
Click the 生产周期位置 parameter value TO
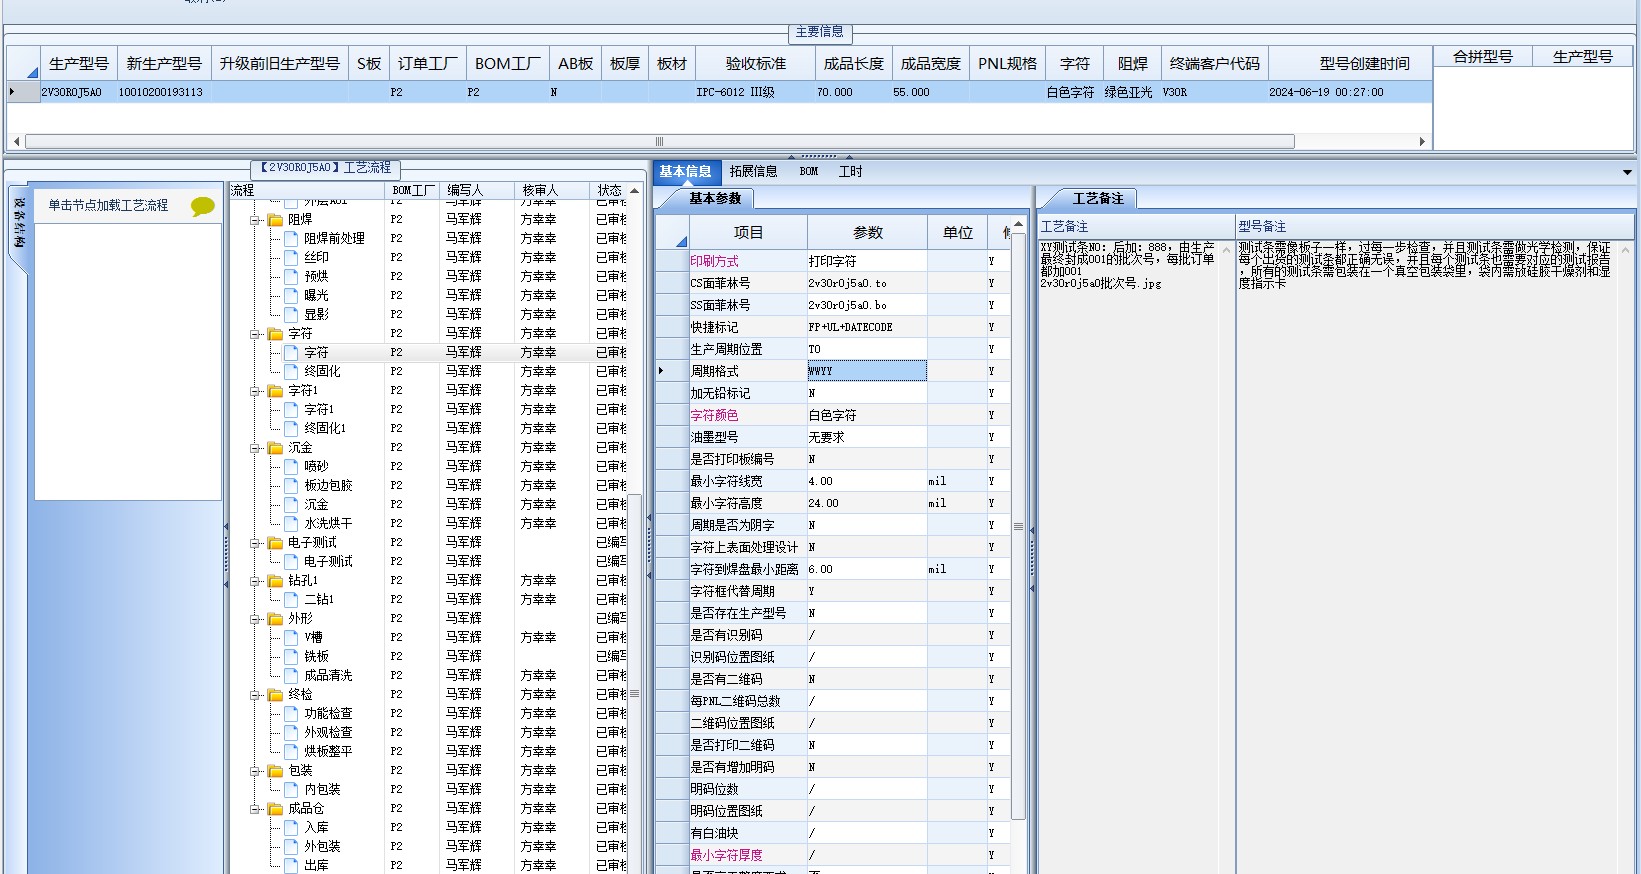[867, 349]
